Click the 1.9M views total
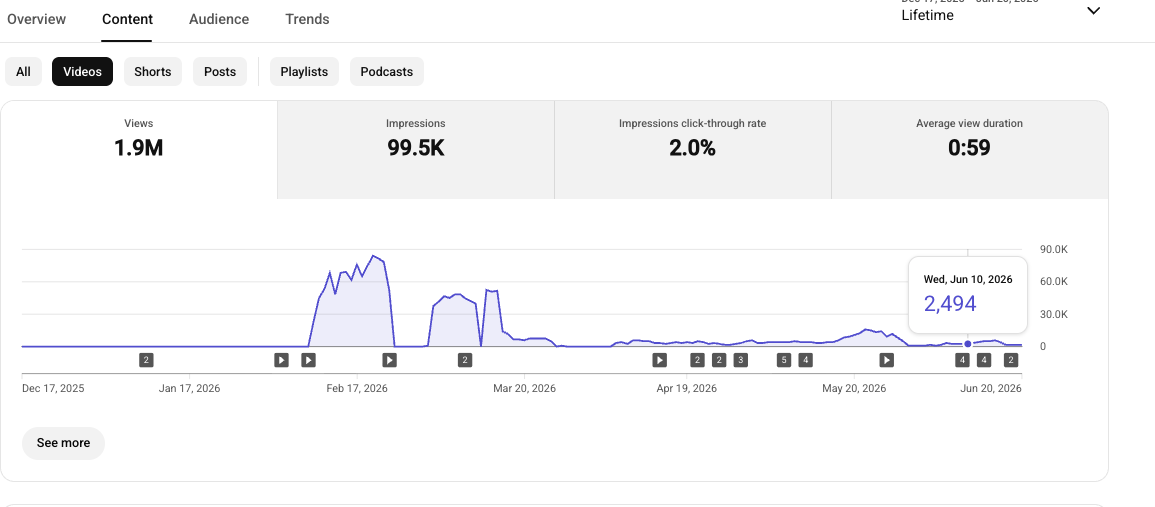Screen dimensions: 1155x507 (x=138, y=148)
